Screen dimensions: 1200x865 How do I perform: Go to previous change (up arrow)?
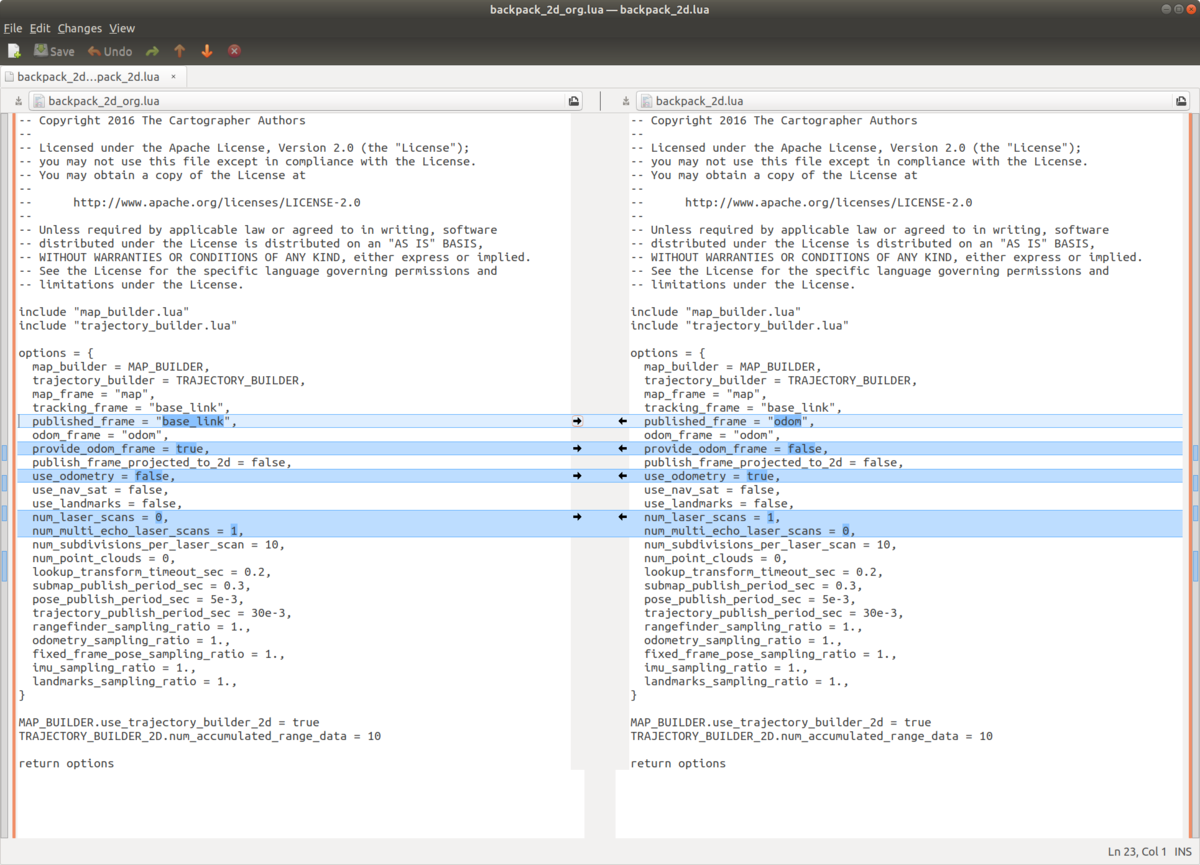click(180, 50)
